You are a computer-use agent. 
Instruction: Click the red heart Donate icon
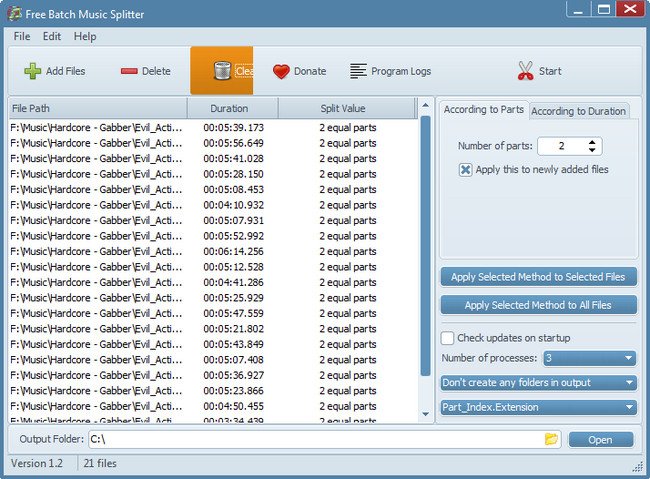pyautogui.click(x=281, y=71)
